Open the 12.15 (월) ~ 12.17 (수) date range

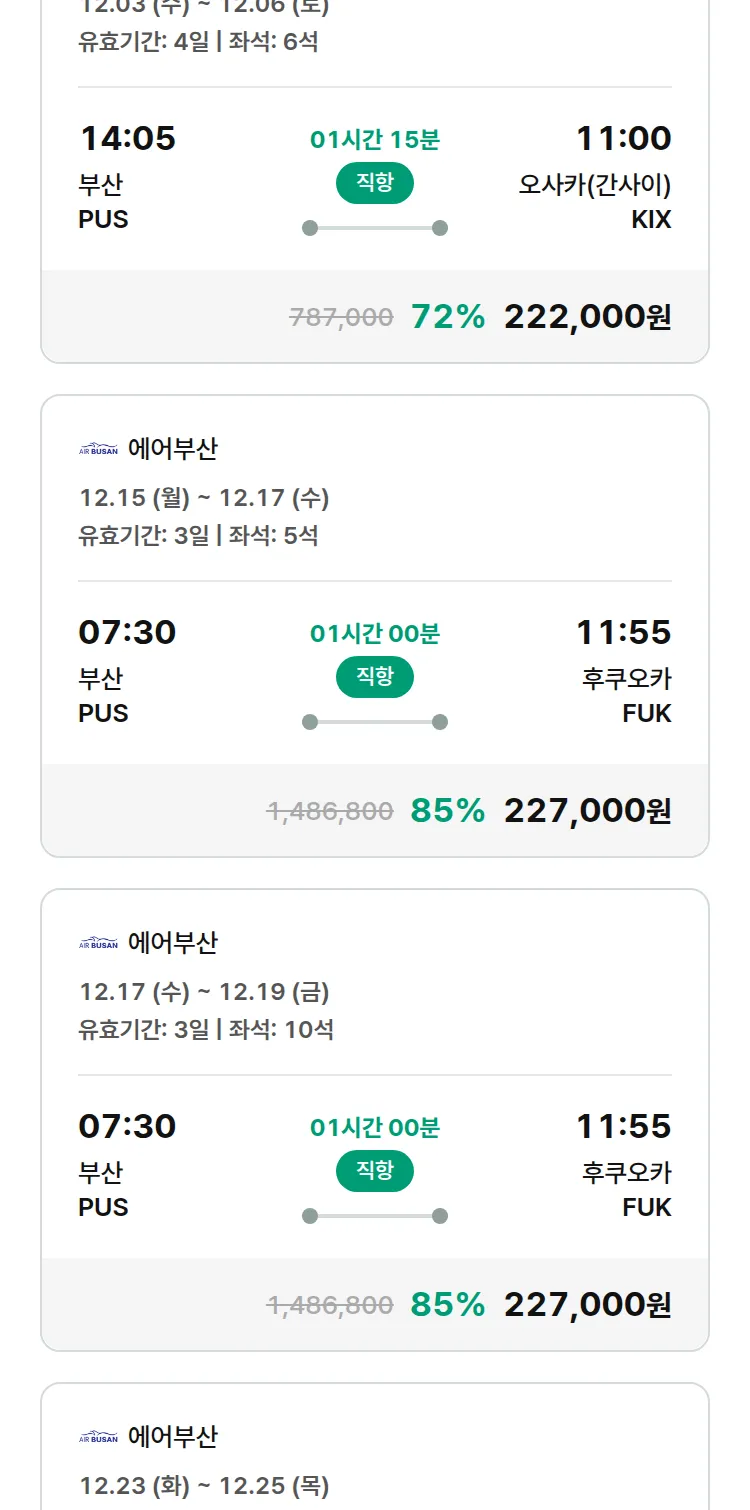204,498
